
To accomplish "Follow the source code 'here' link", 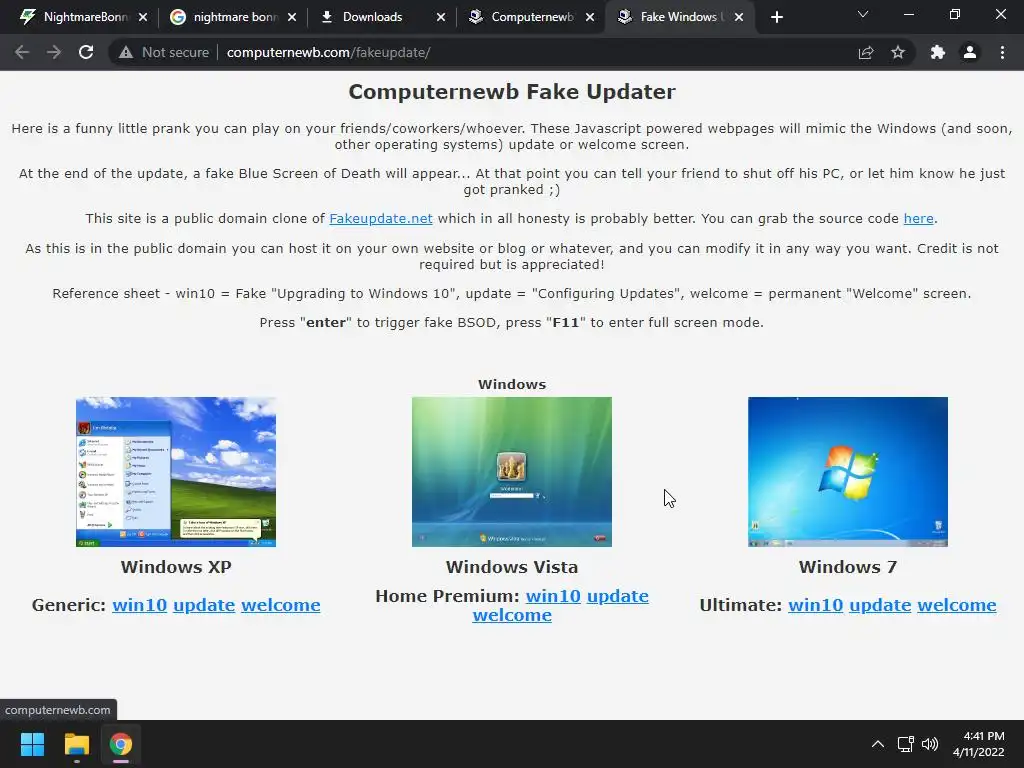I will 918,219.
